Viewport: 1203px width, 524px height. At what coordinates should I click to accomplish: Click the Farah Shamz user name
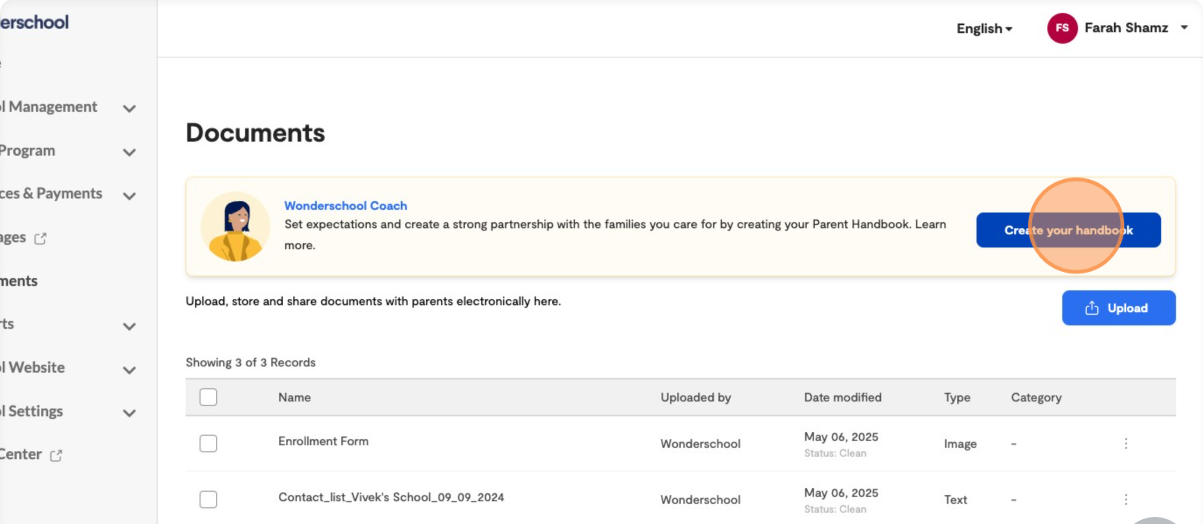click(1126, 28)
